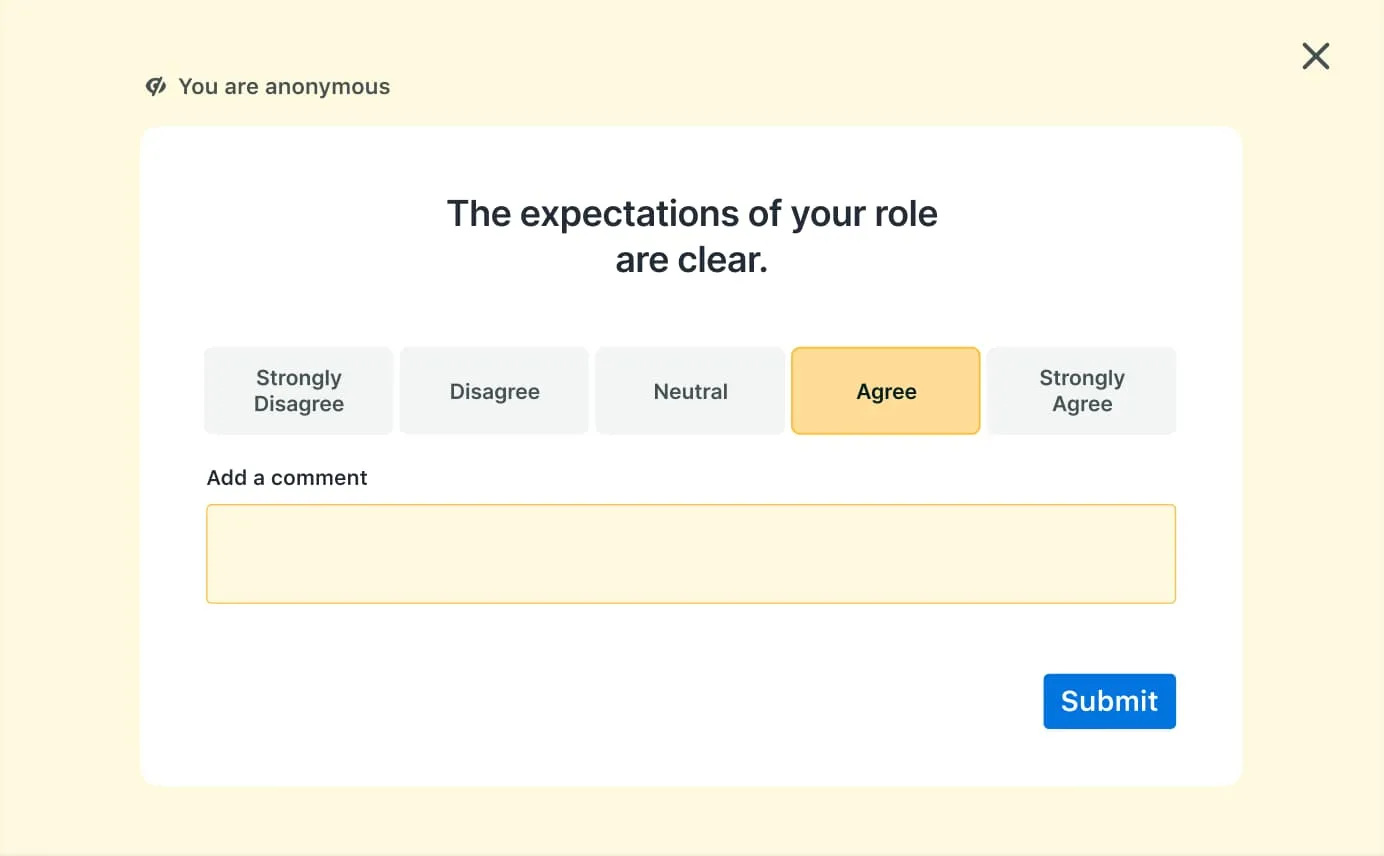Viewport: 1384px width, 856px height.
Task: Submit the survey response
Action: point(1109,701)
